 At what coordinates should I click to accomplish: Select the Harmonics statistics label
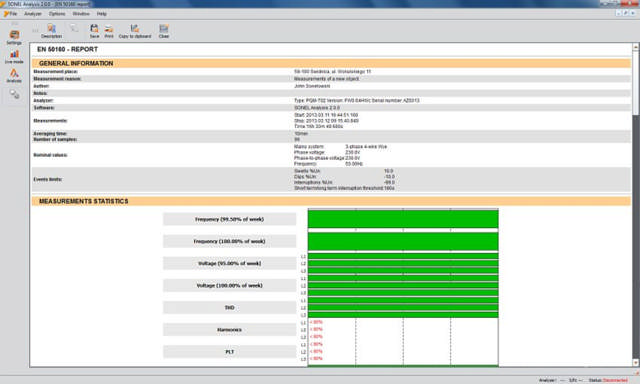[x=229, y=330]
